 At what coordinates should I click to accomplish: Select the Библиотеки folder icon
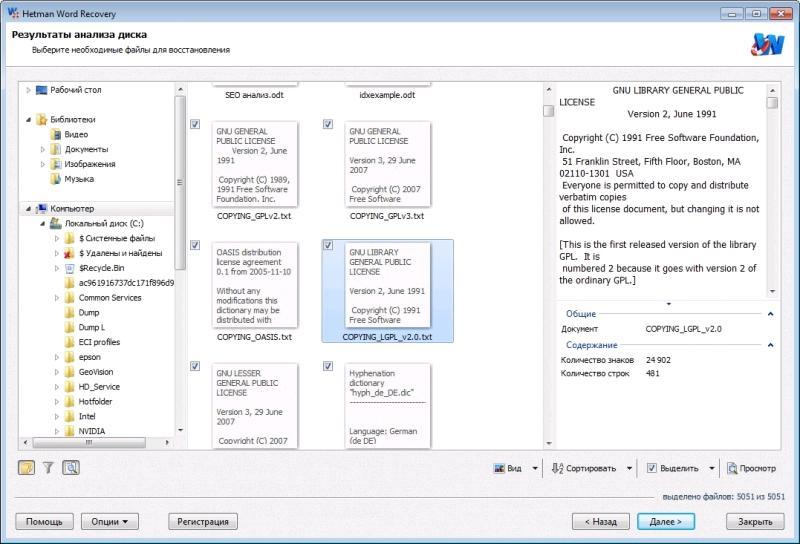(x=42, y=119)
